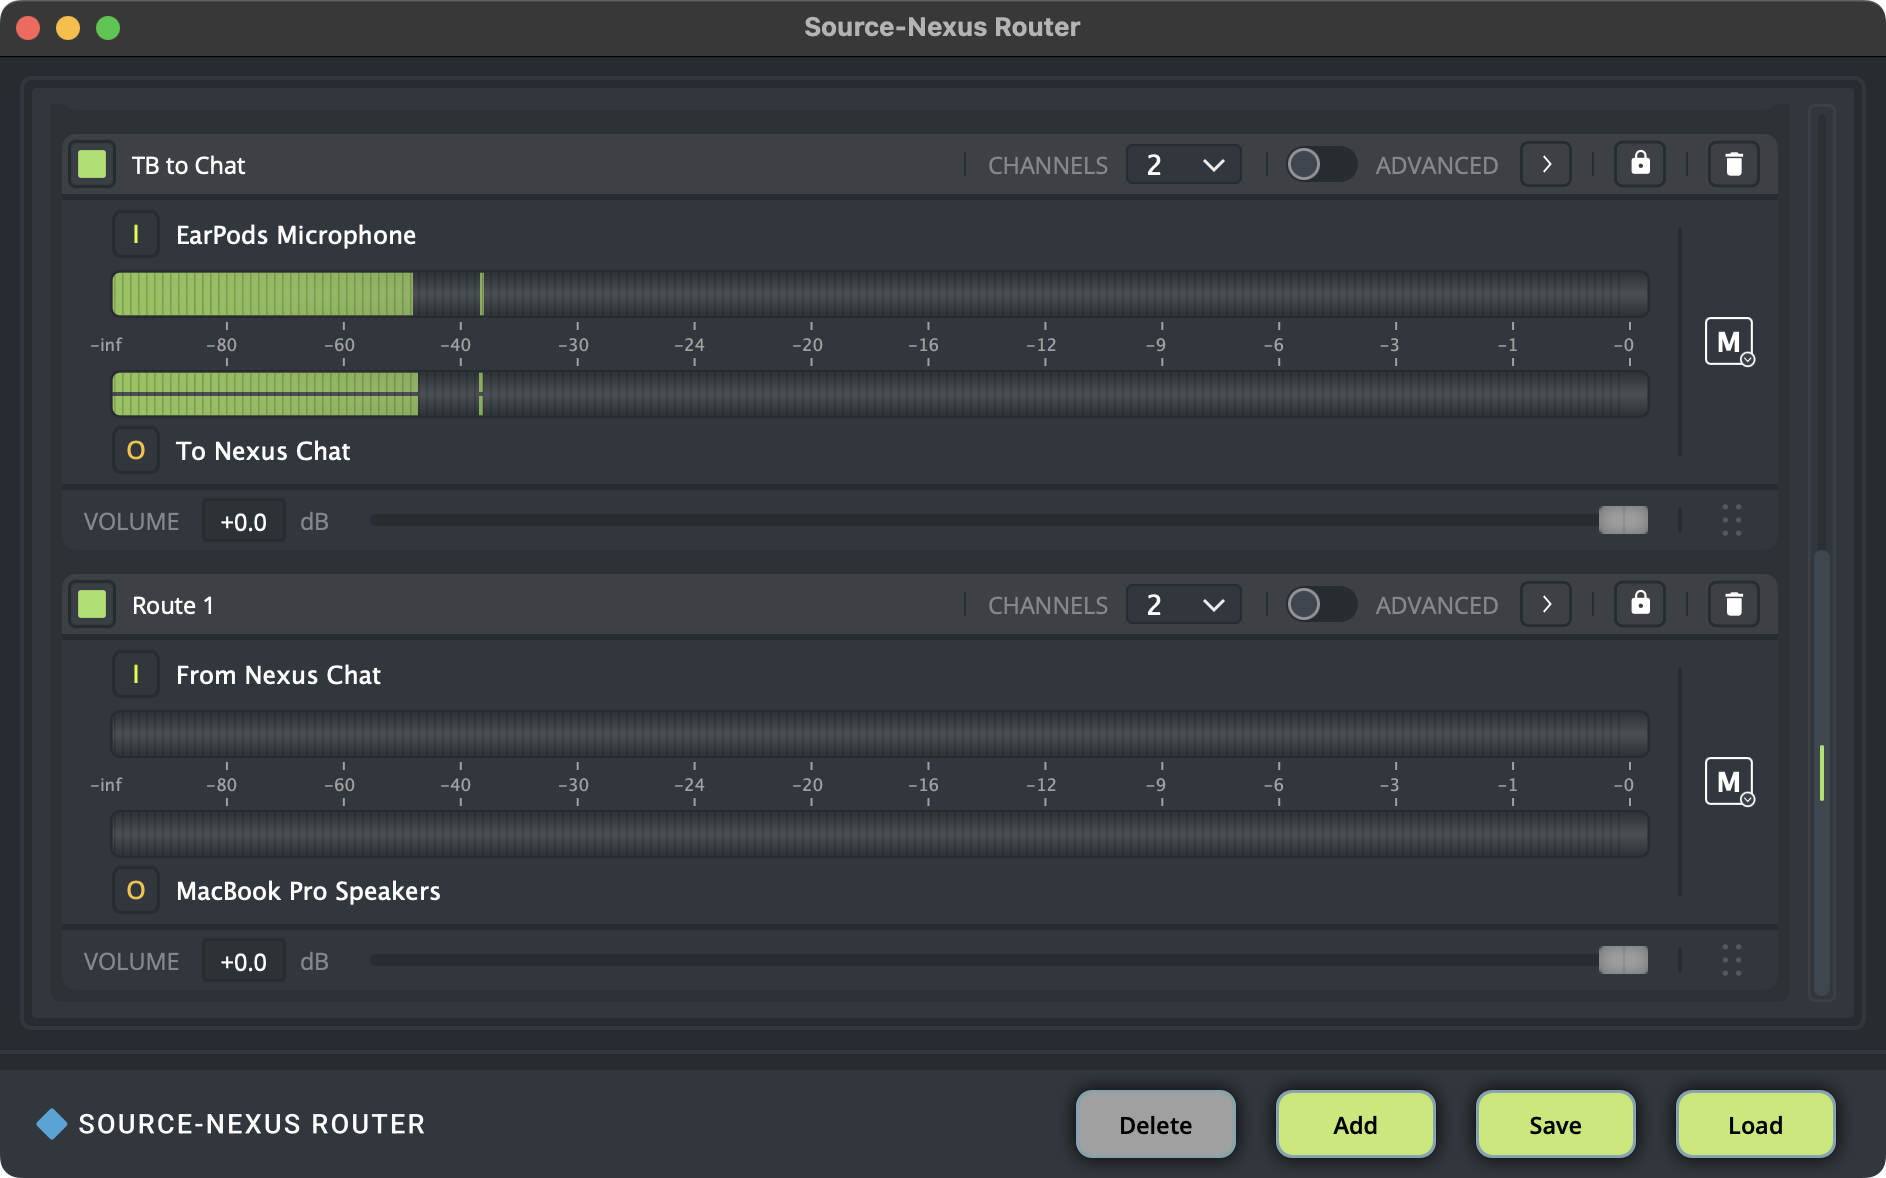Enable Advanced toggle for Route 1

coord(1320,604)
